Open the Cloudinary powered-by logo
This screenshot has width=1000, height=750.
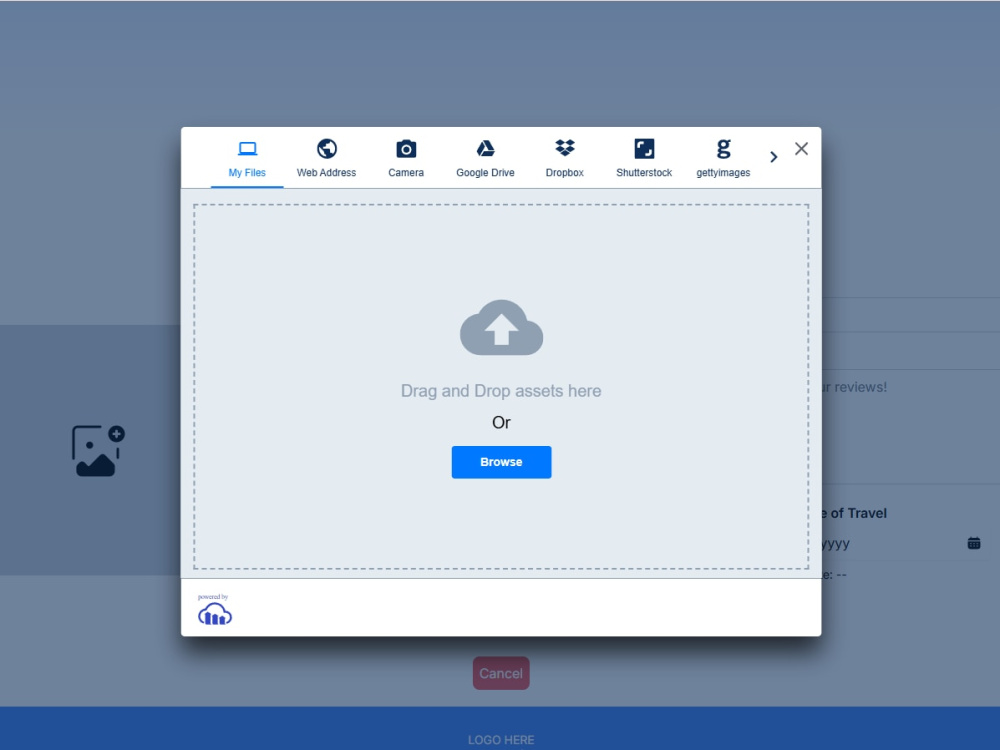(214, 609)
